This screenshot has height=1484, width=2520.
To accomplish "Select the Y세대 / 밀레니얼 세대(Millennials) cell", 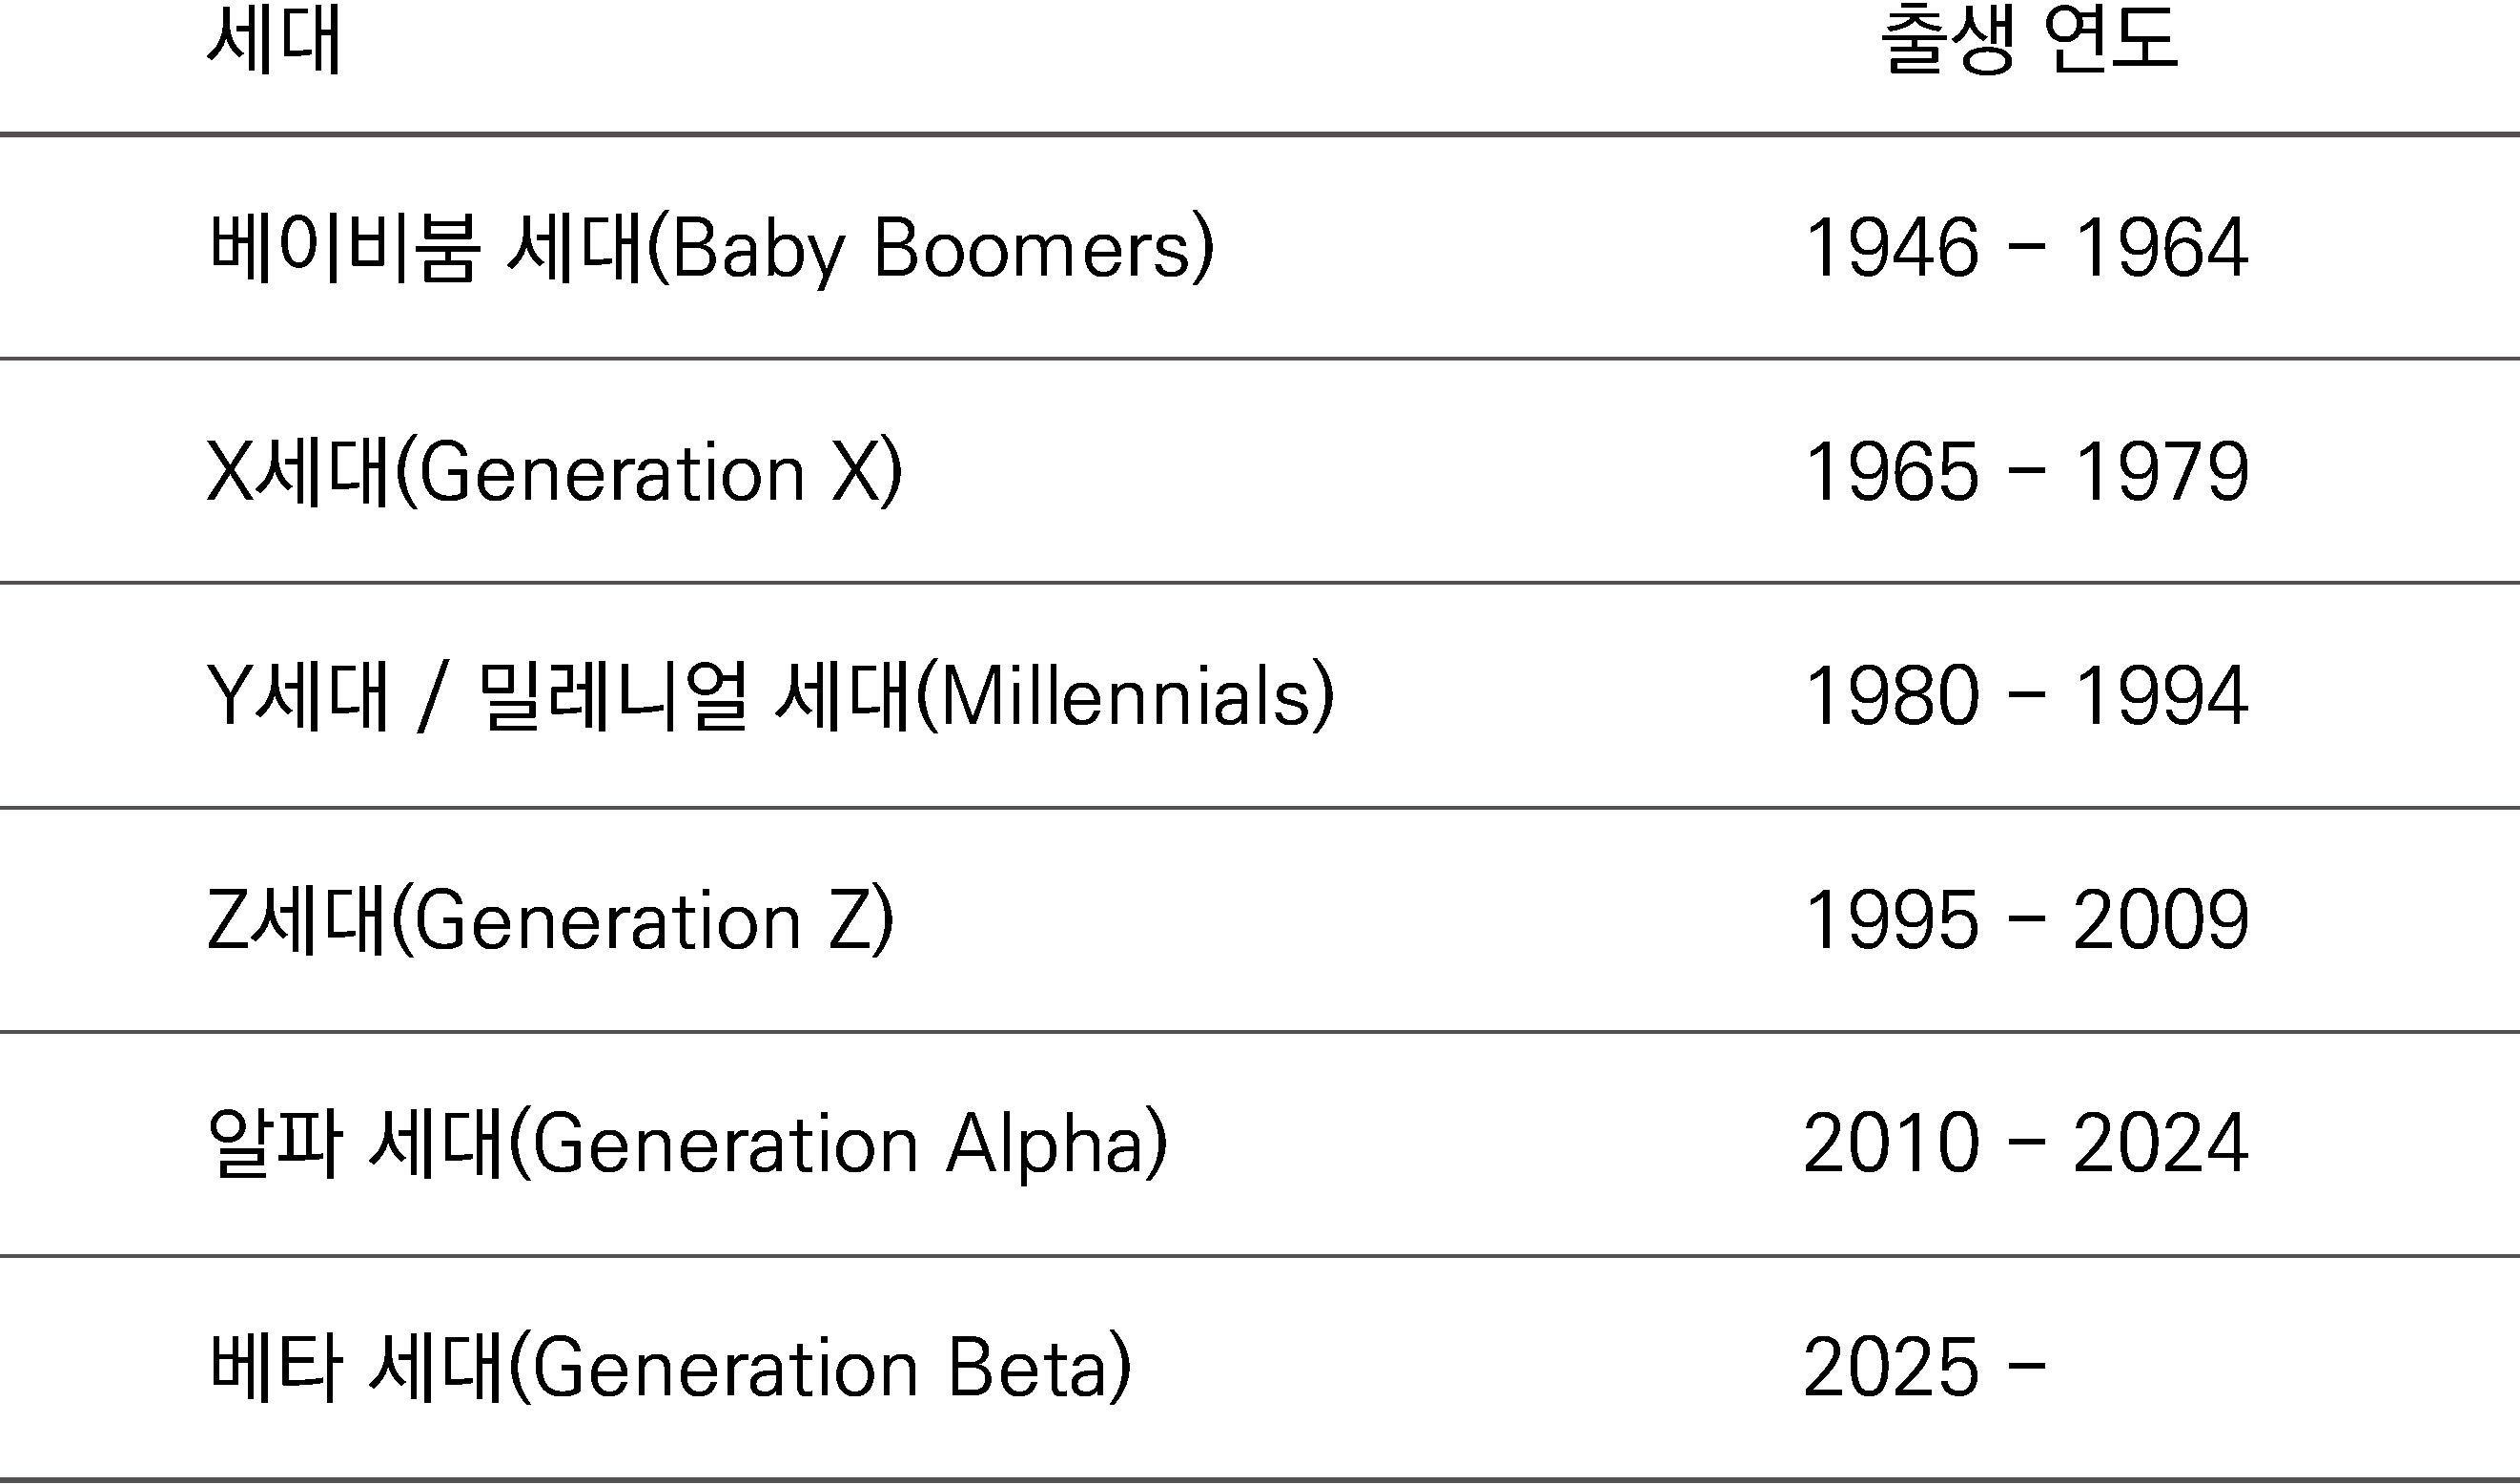I will 770,696.
